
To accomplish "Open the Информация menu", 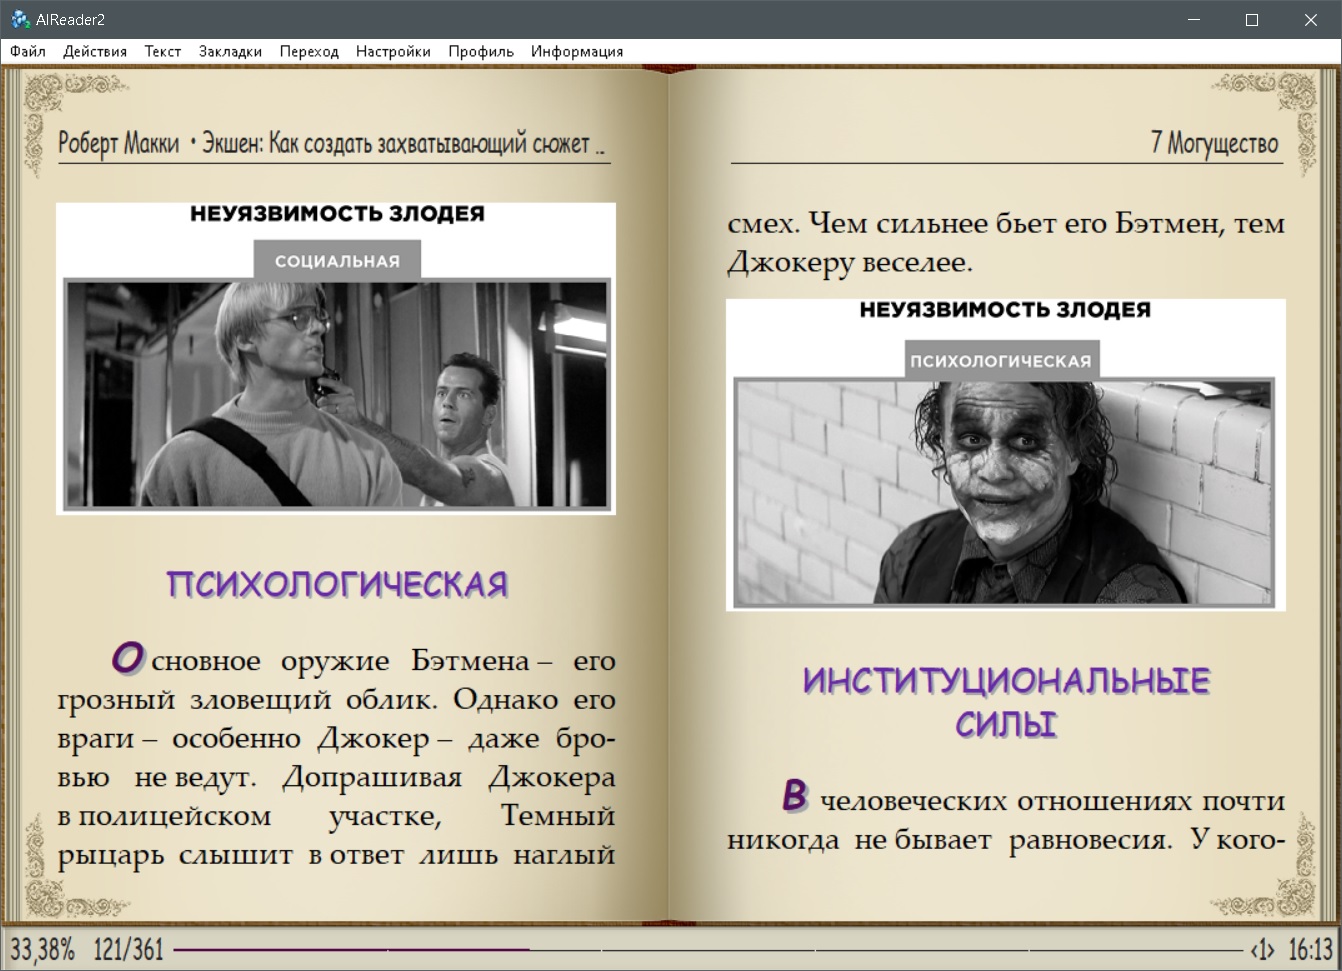I will coord(577,51).
